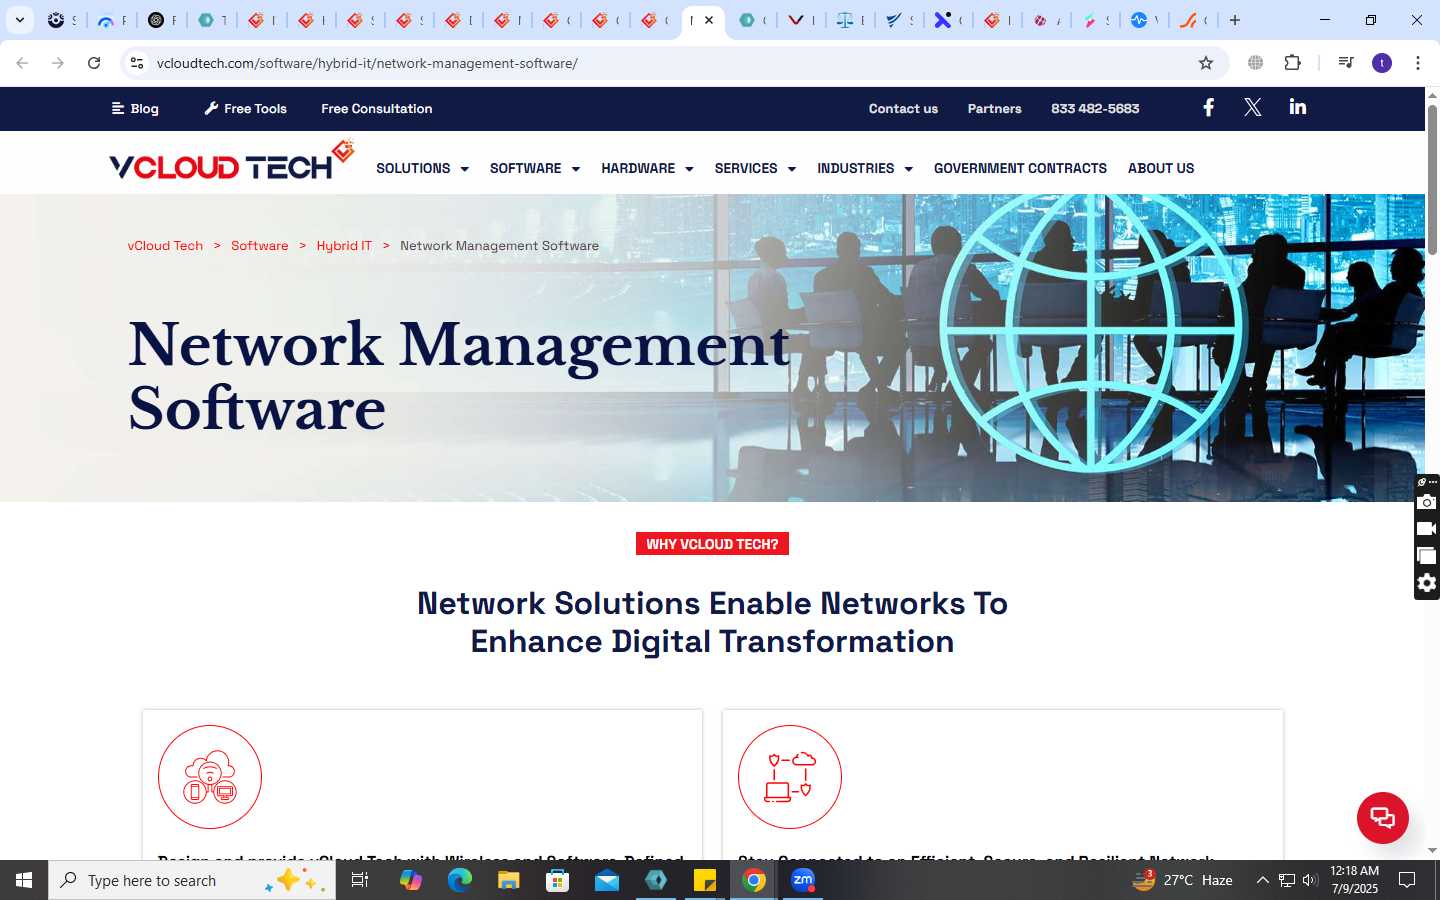Open ABOUT US menu item
The width and height of the screenshot is (1440, 900).
click(x=1161, y=168)
